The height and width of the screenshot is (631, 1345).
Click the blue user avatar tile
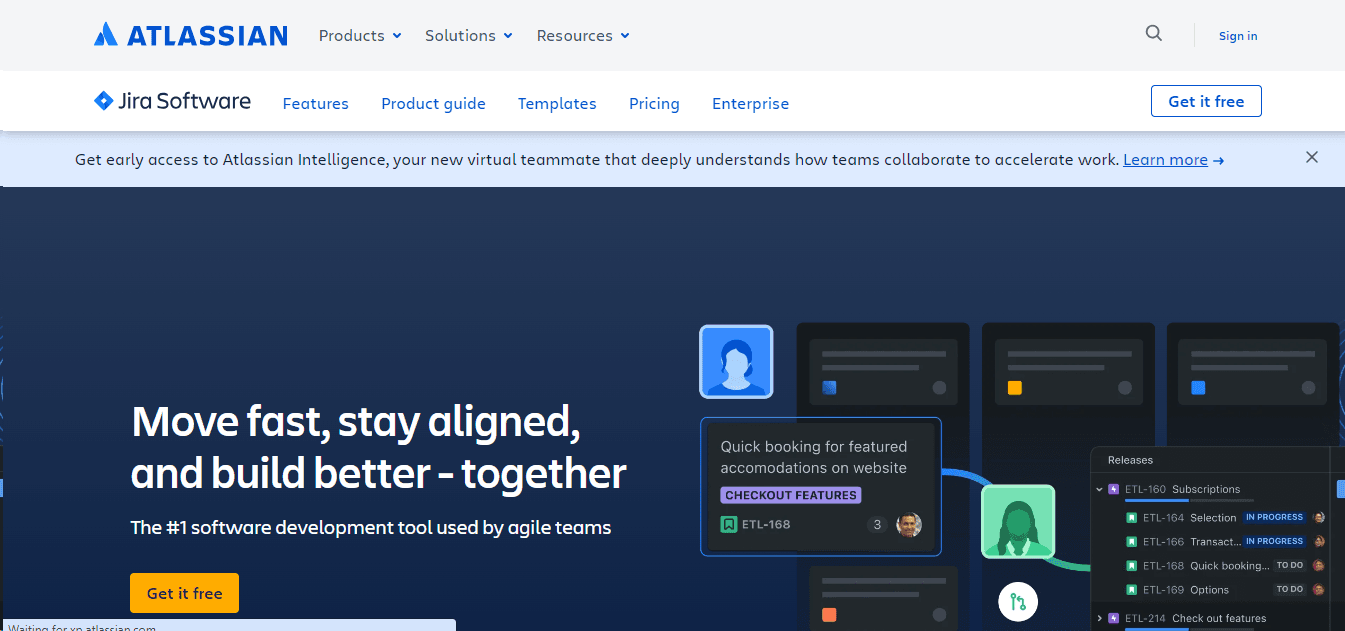click(x=736, y=361)
